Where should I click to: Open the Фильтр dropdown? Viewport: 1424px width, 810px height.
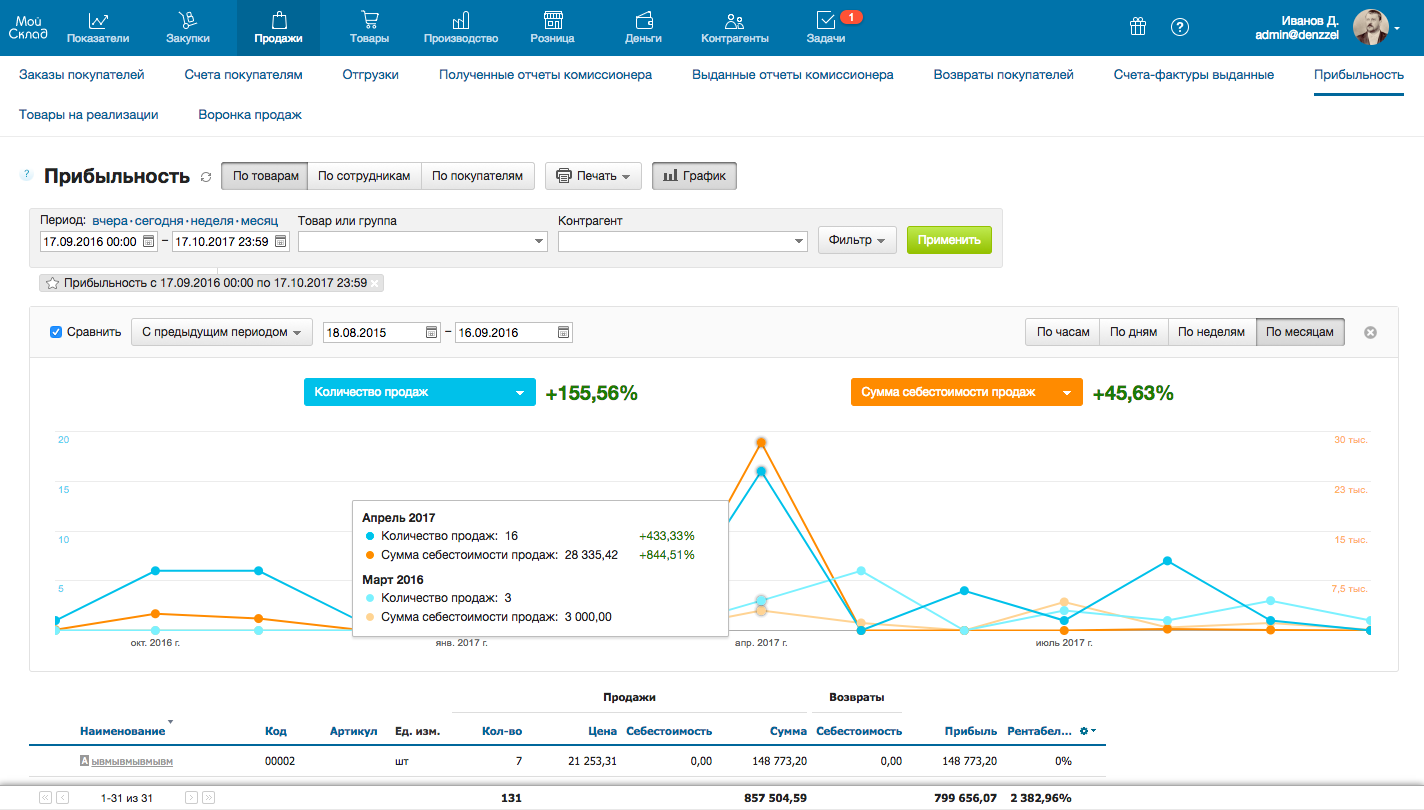[857, 240]
